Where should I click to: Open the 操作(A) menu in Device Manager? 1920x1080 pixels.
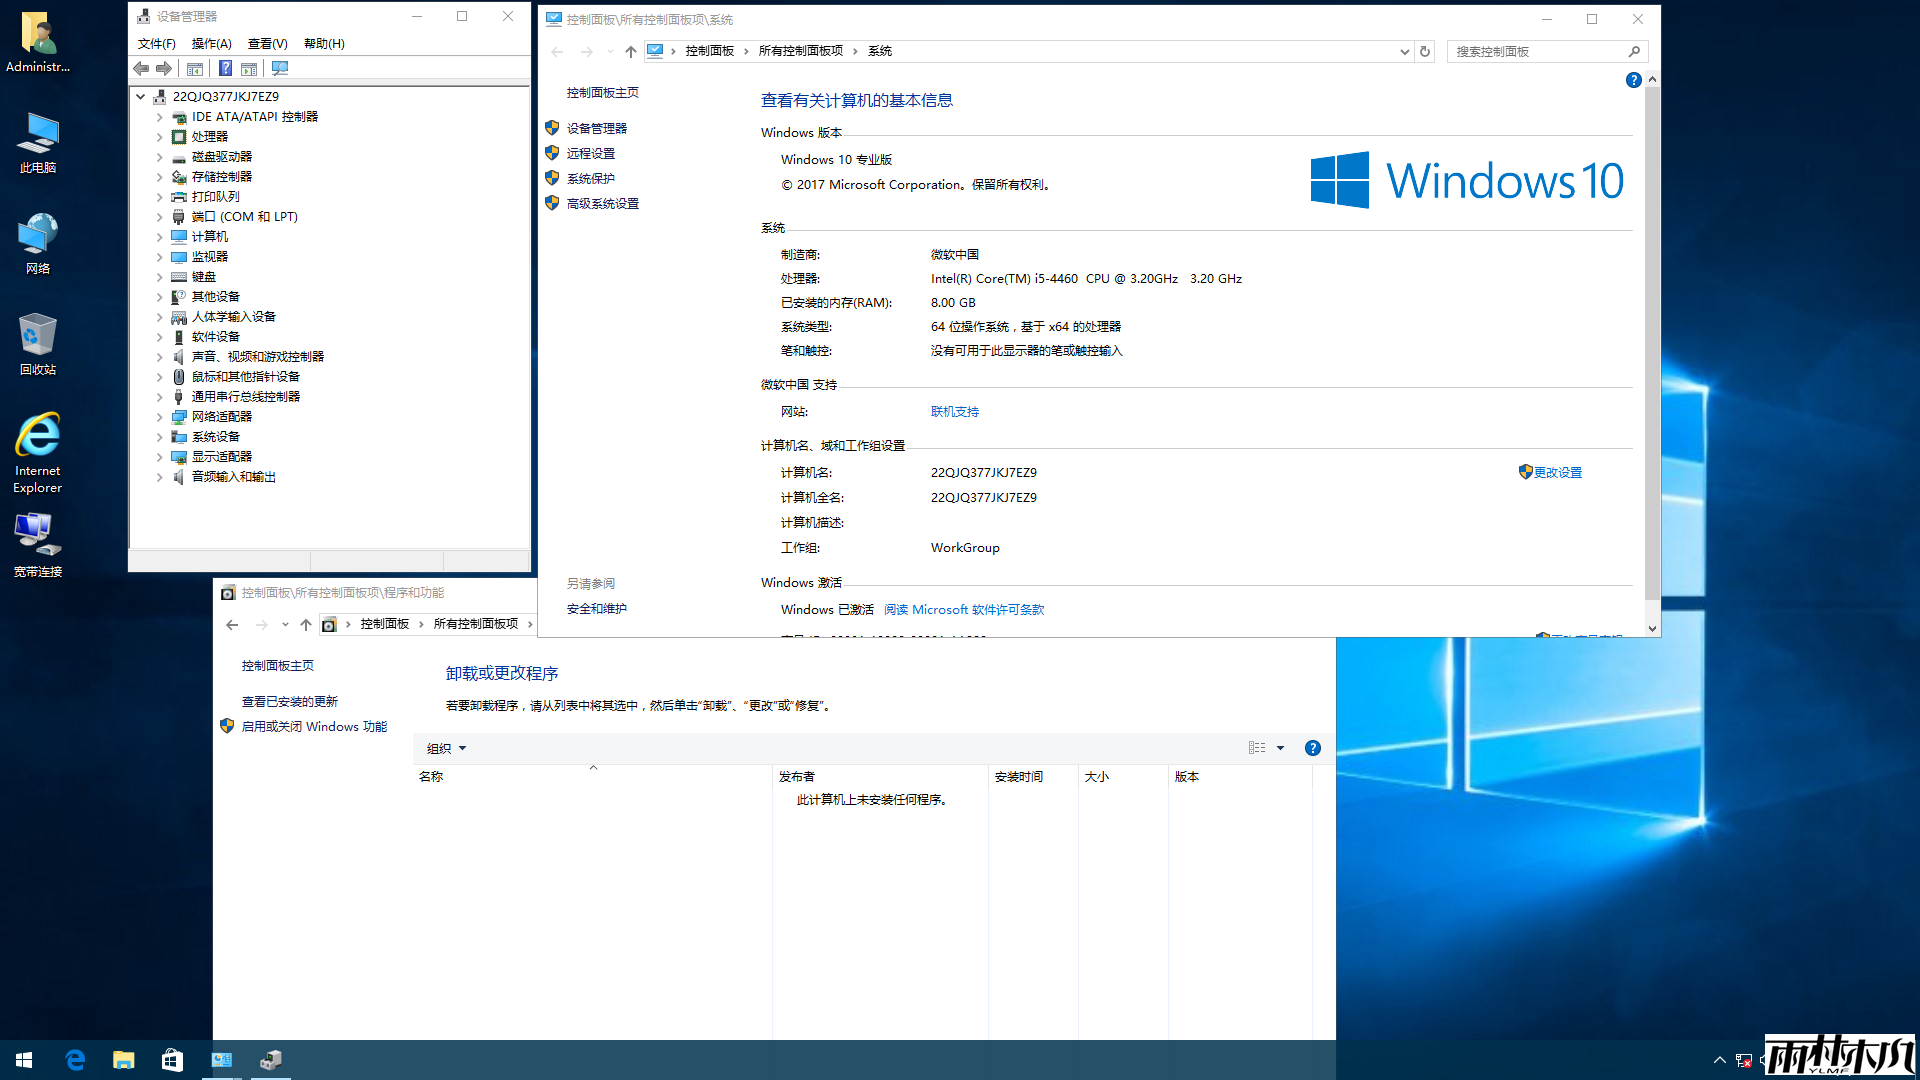coord(211,43)
